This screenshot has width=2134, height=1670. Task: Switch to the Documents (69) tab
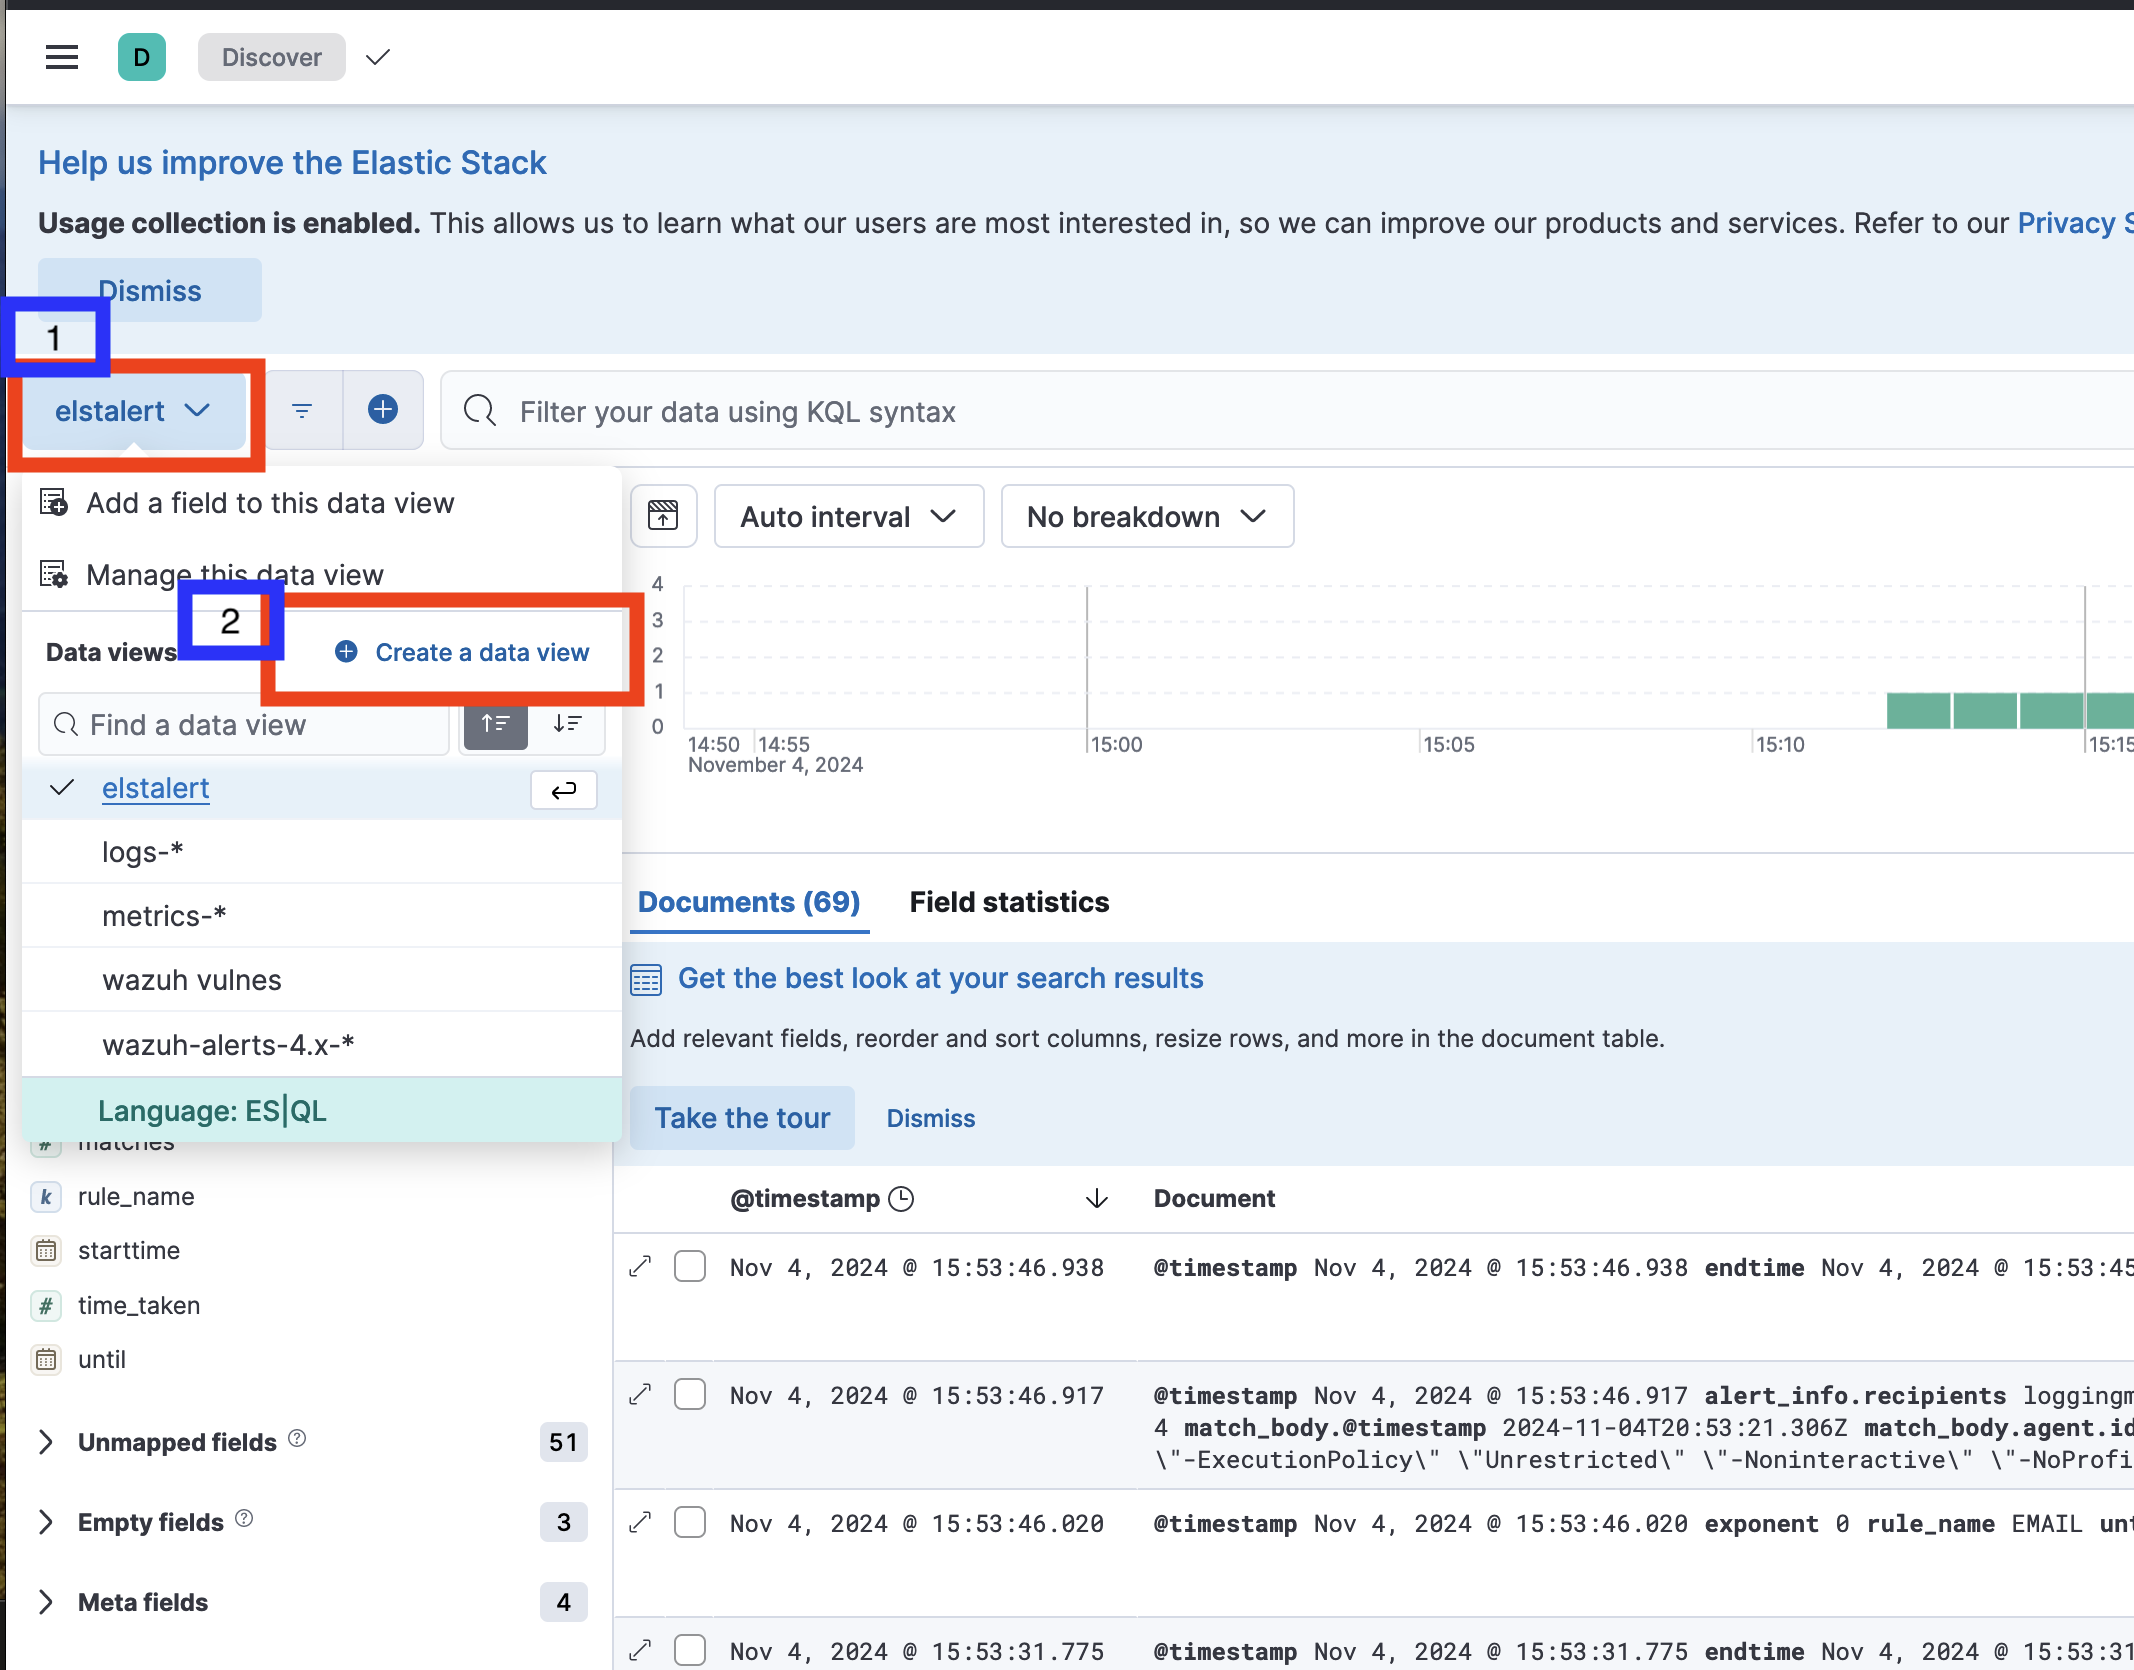749,902
